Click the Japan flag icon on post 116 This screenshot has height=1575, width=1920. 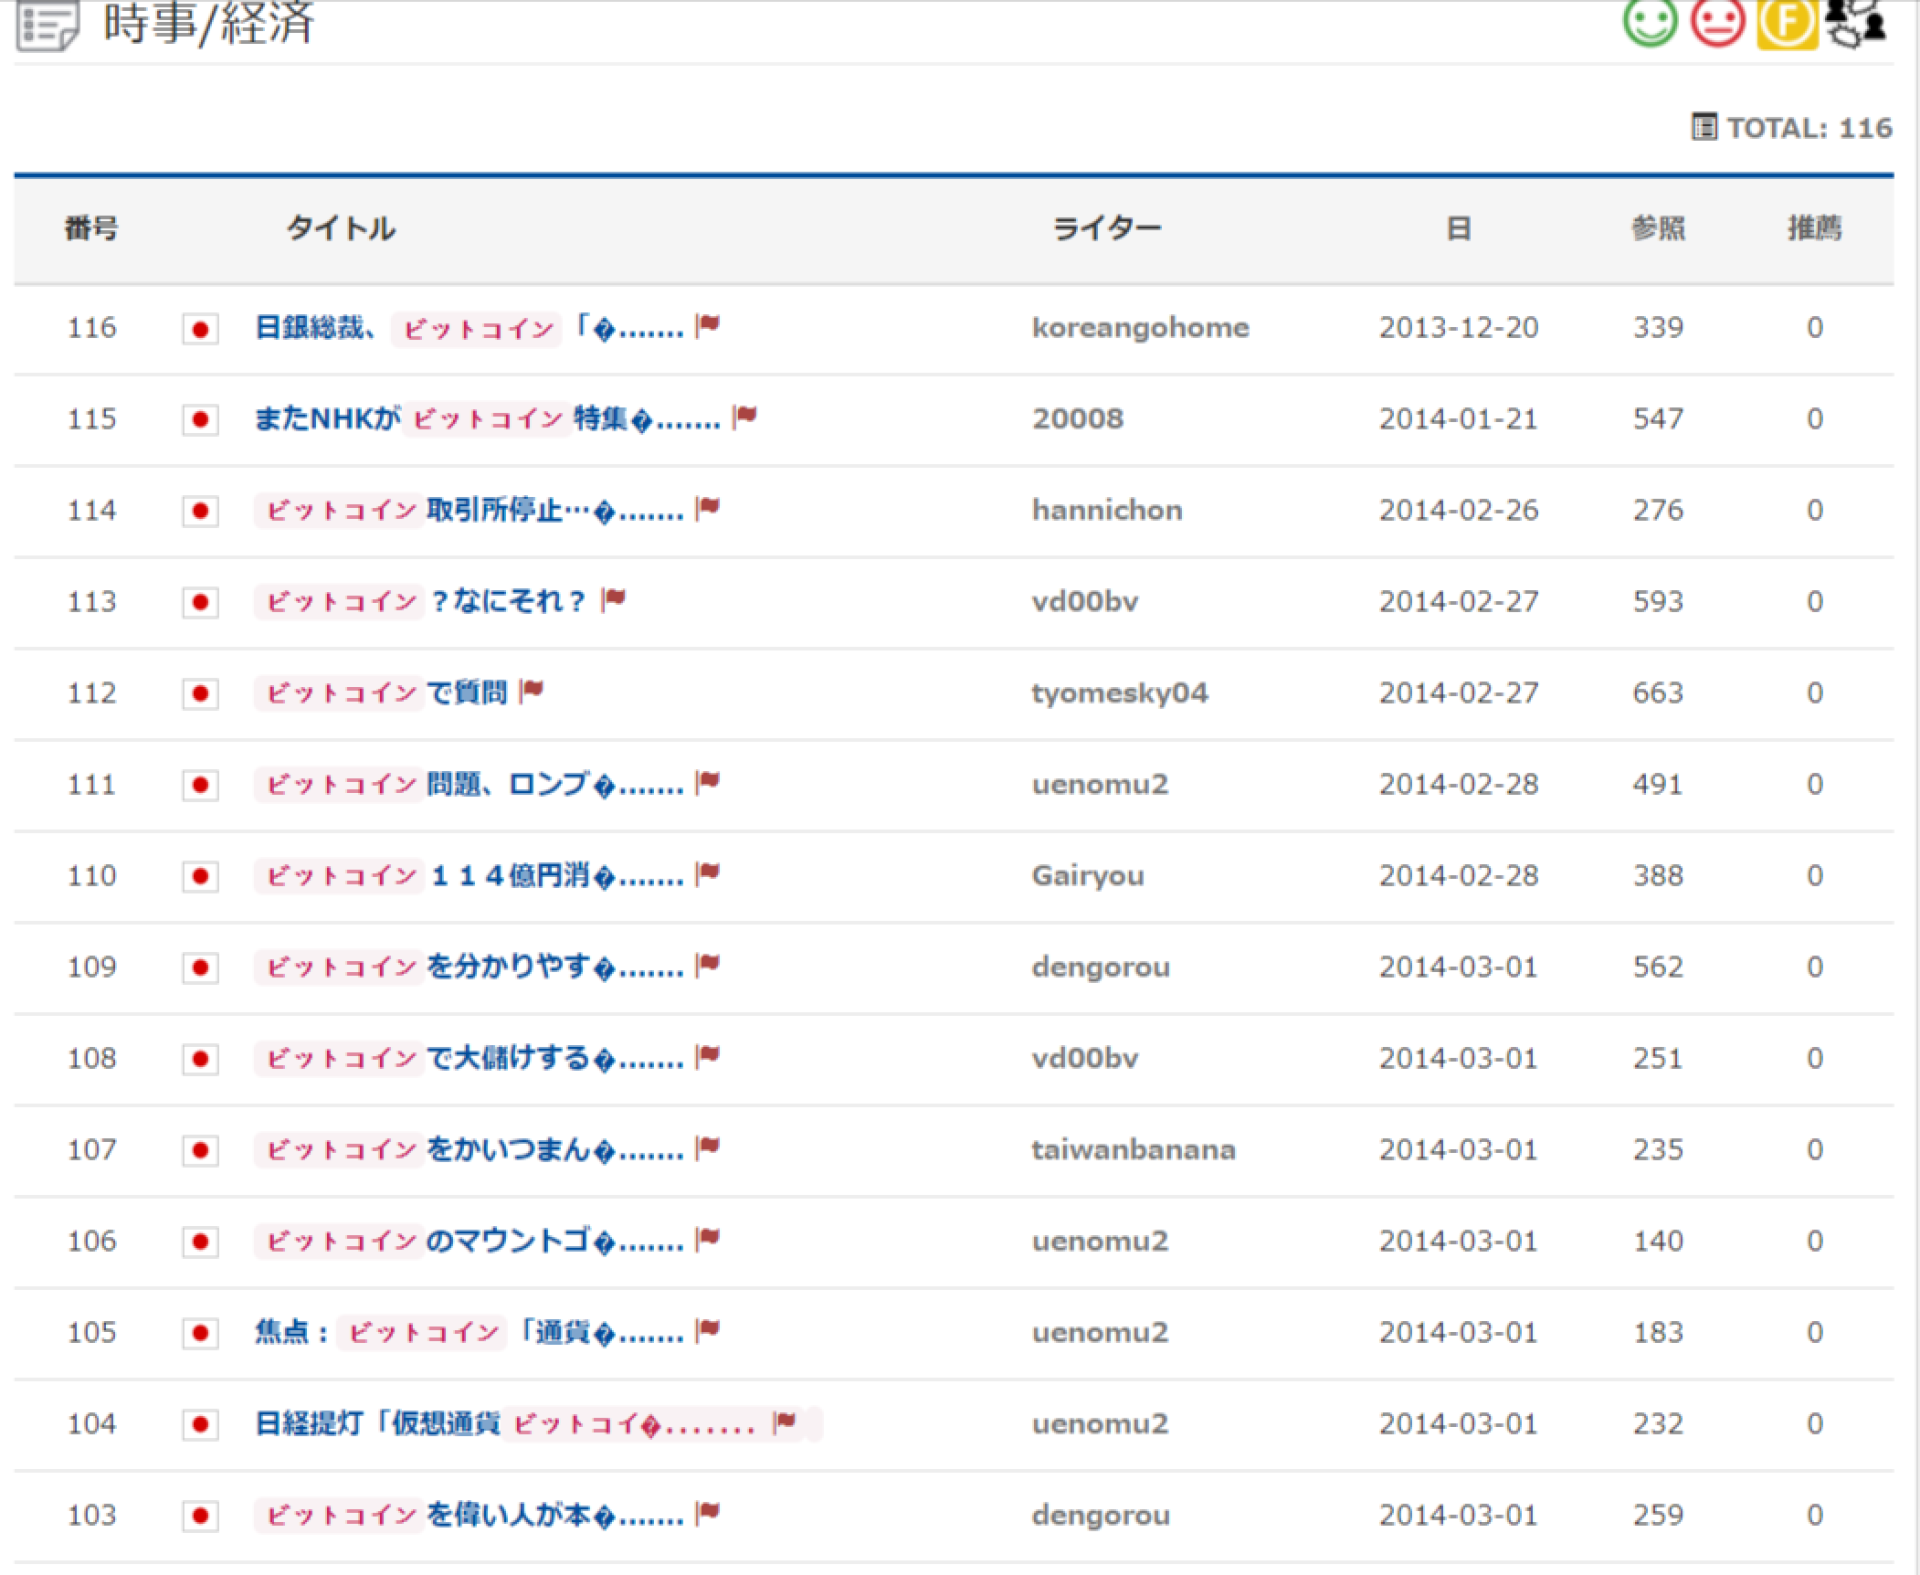click(200, 329)
